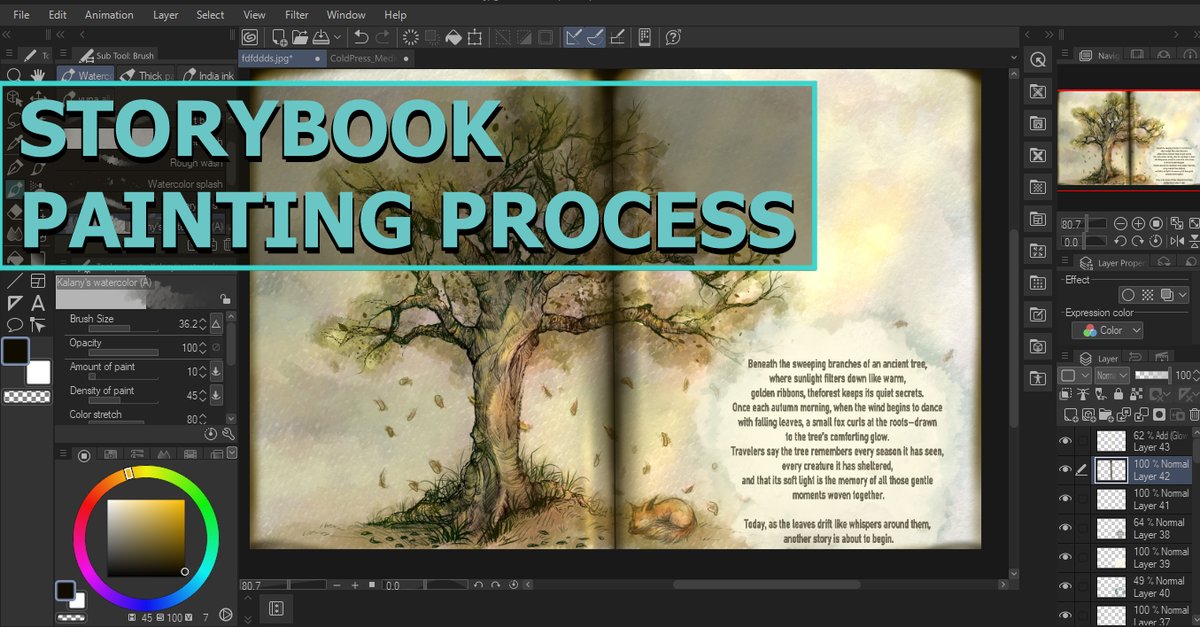This screenshot has height=627, width=1200.
Task: Open the layer palette color dropdown
Action: [x=1074, y=375]
